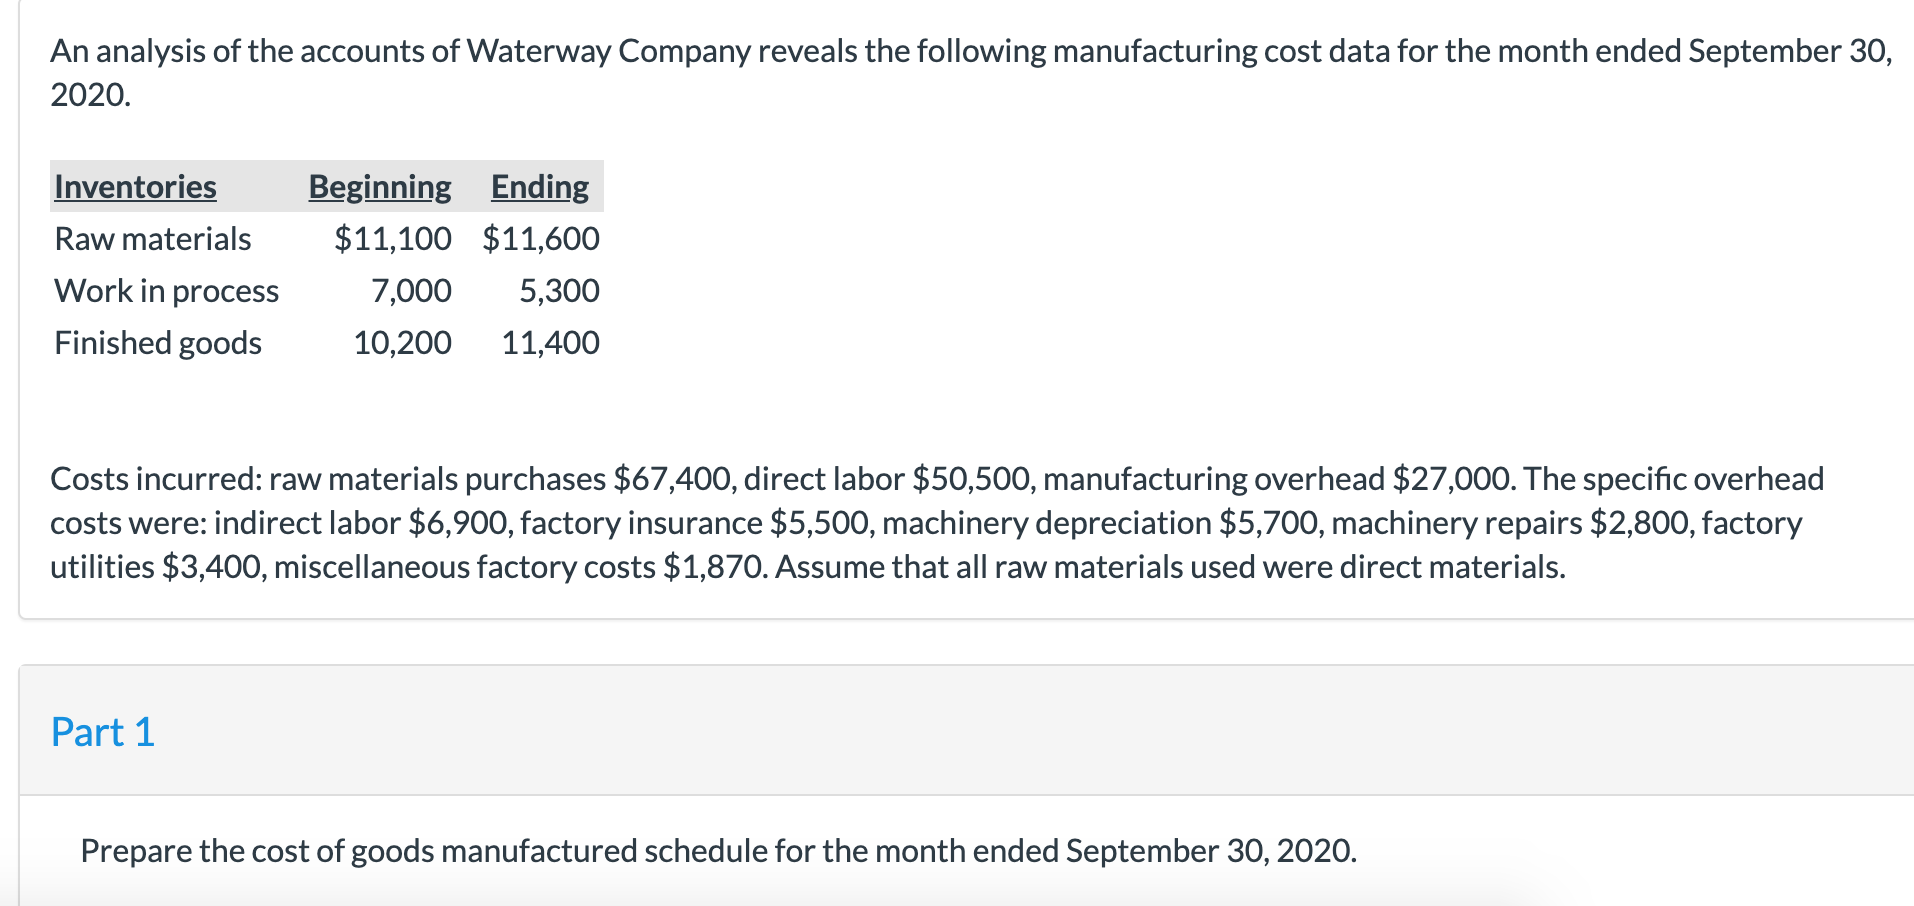Select the Raw materials row label
Image resolution: width=1914 pixels, height=906 pixels.
(x=153, y=239)
